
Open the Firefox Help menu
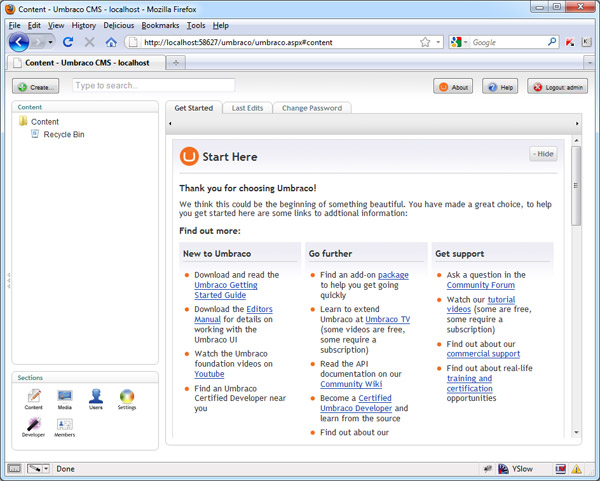click(x=221, y=25)
